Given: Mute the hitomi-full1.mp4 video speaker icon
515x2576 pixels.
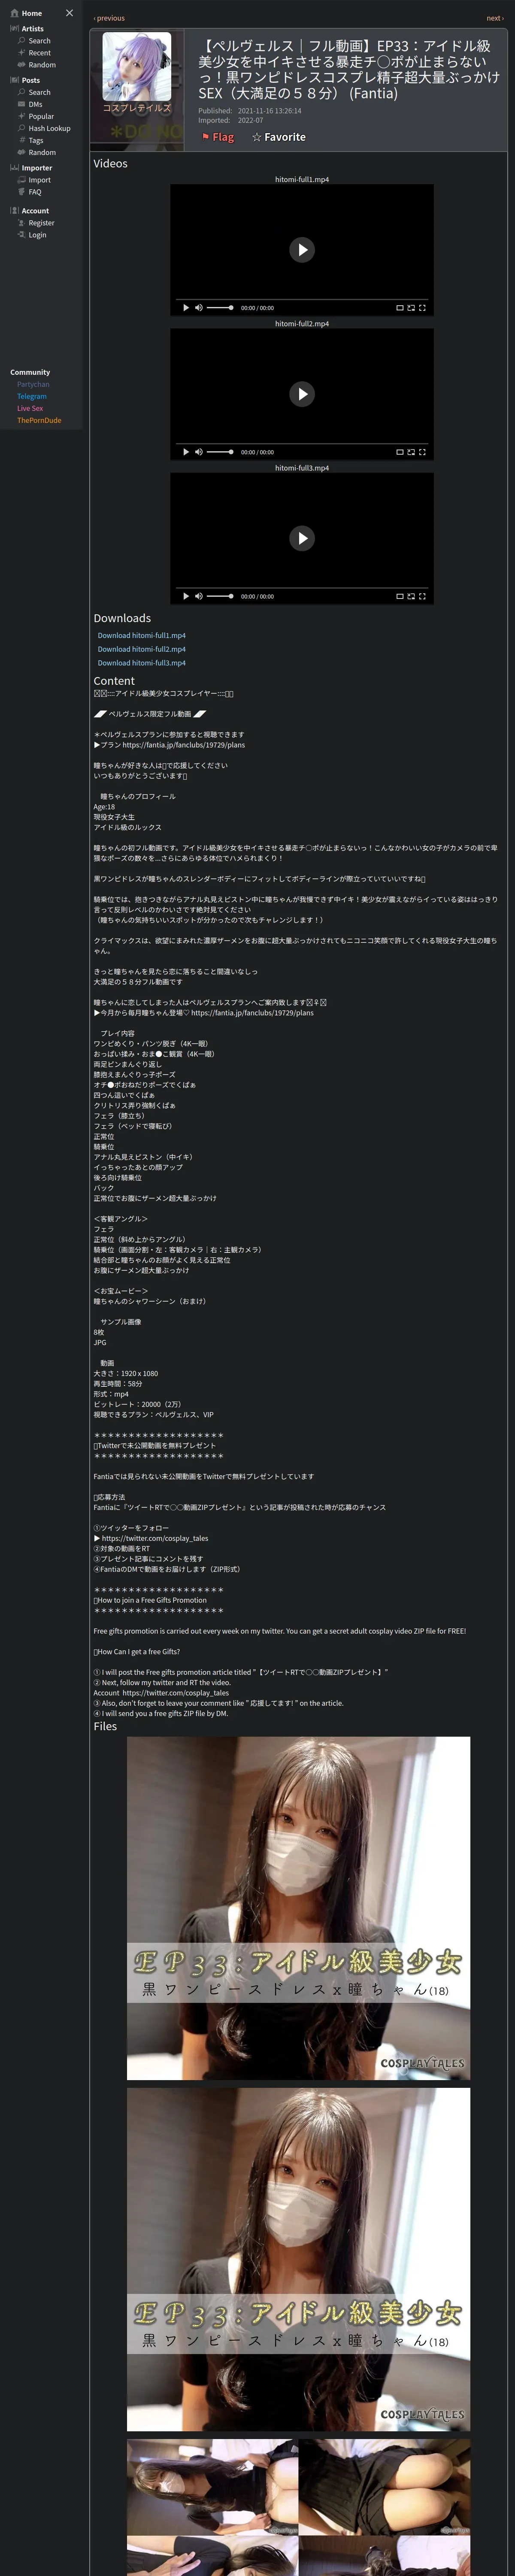Looking at the screenshot, I should pos(199,308).
